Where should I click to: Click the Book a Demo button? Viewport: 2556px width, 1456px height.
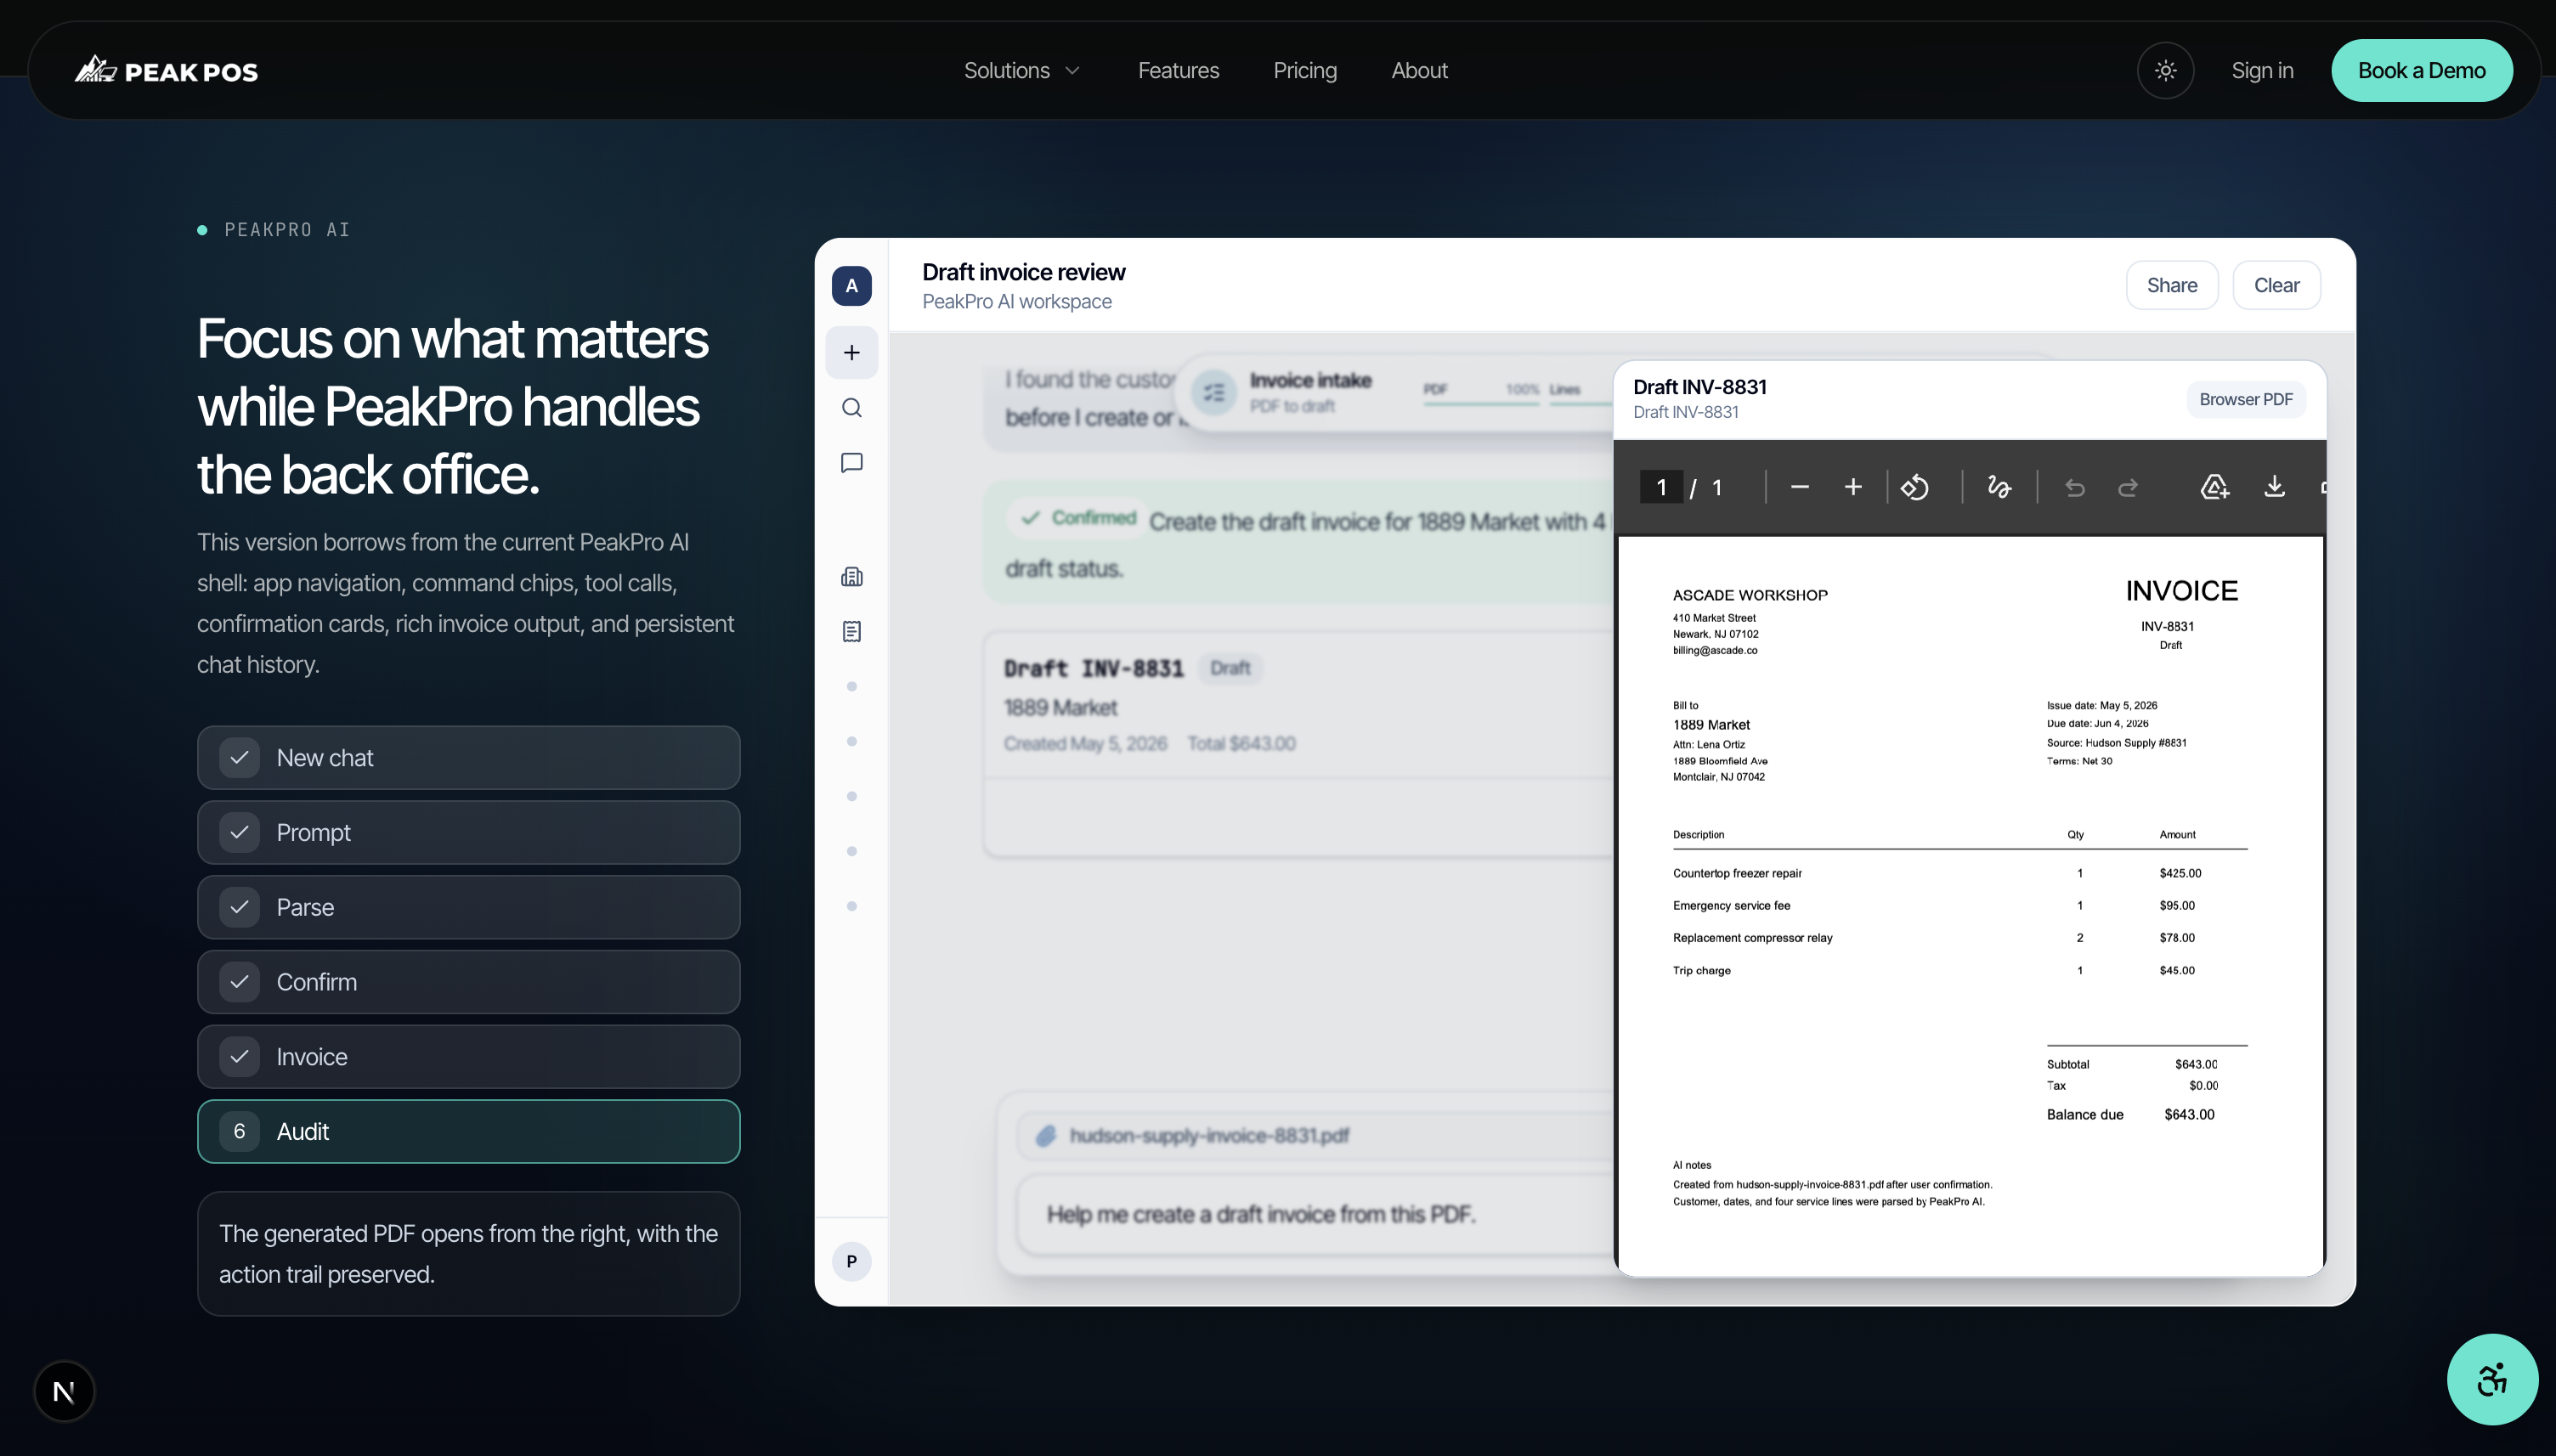click(x=2421, y=70)
